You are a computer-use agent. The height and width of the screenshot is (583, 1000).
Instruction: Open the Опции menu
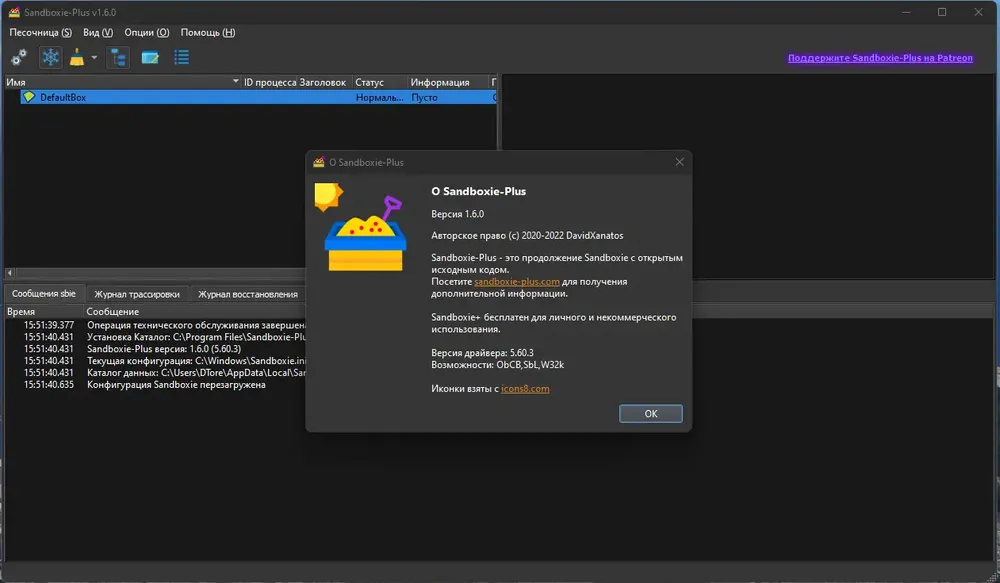point(147,33)
